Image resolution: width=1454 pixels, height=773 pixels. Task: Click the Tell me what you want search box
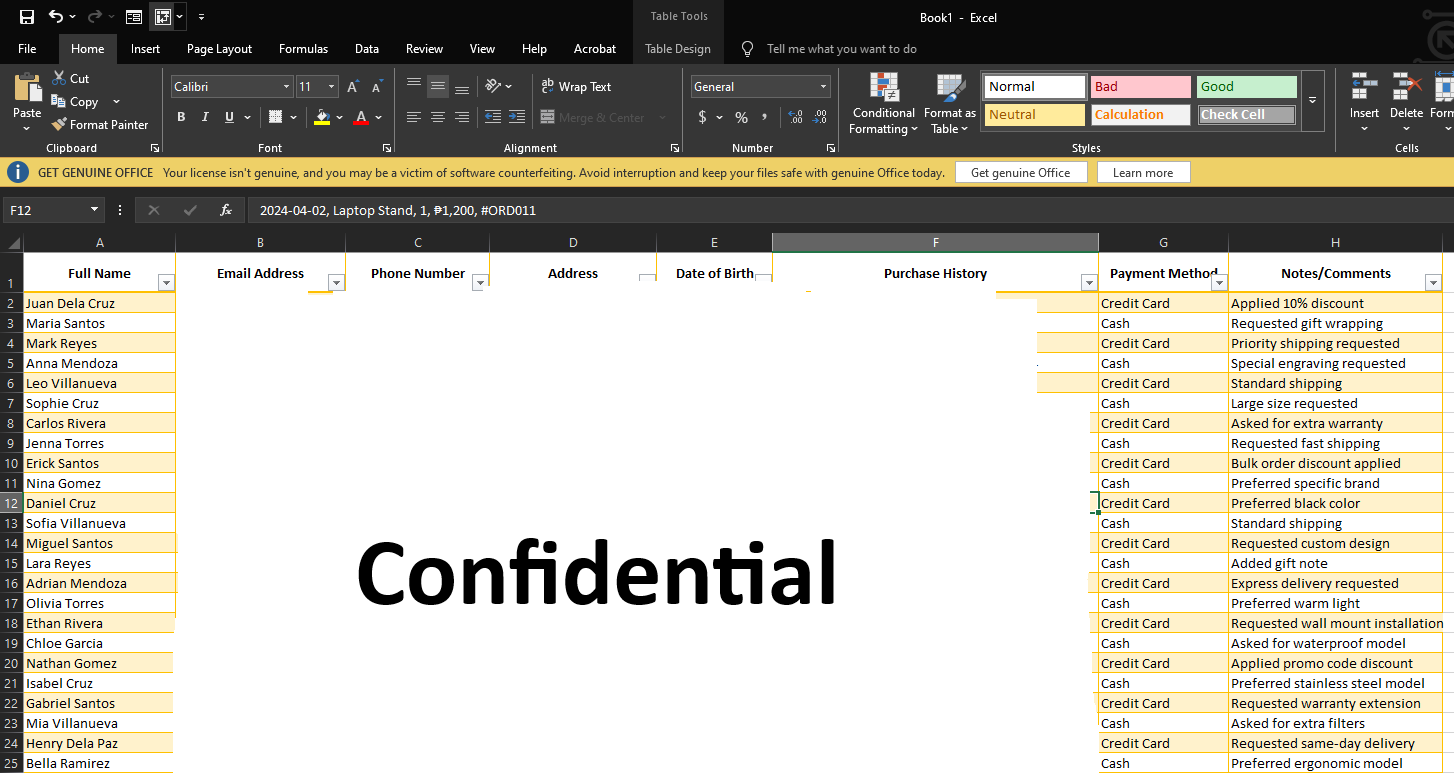841,49
